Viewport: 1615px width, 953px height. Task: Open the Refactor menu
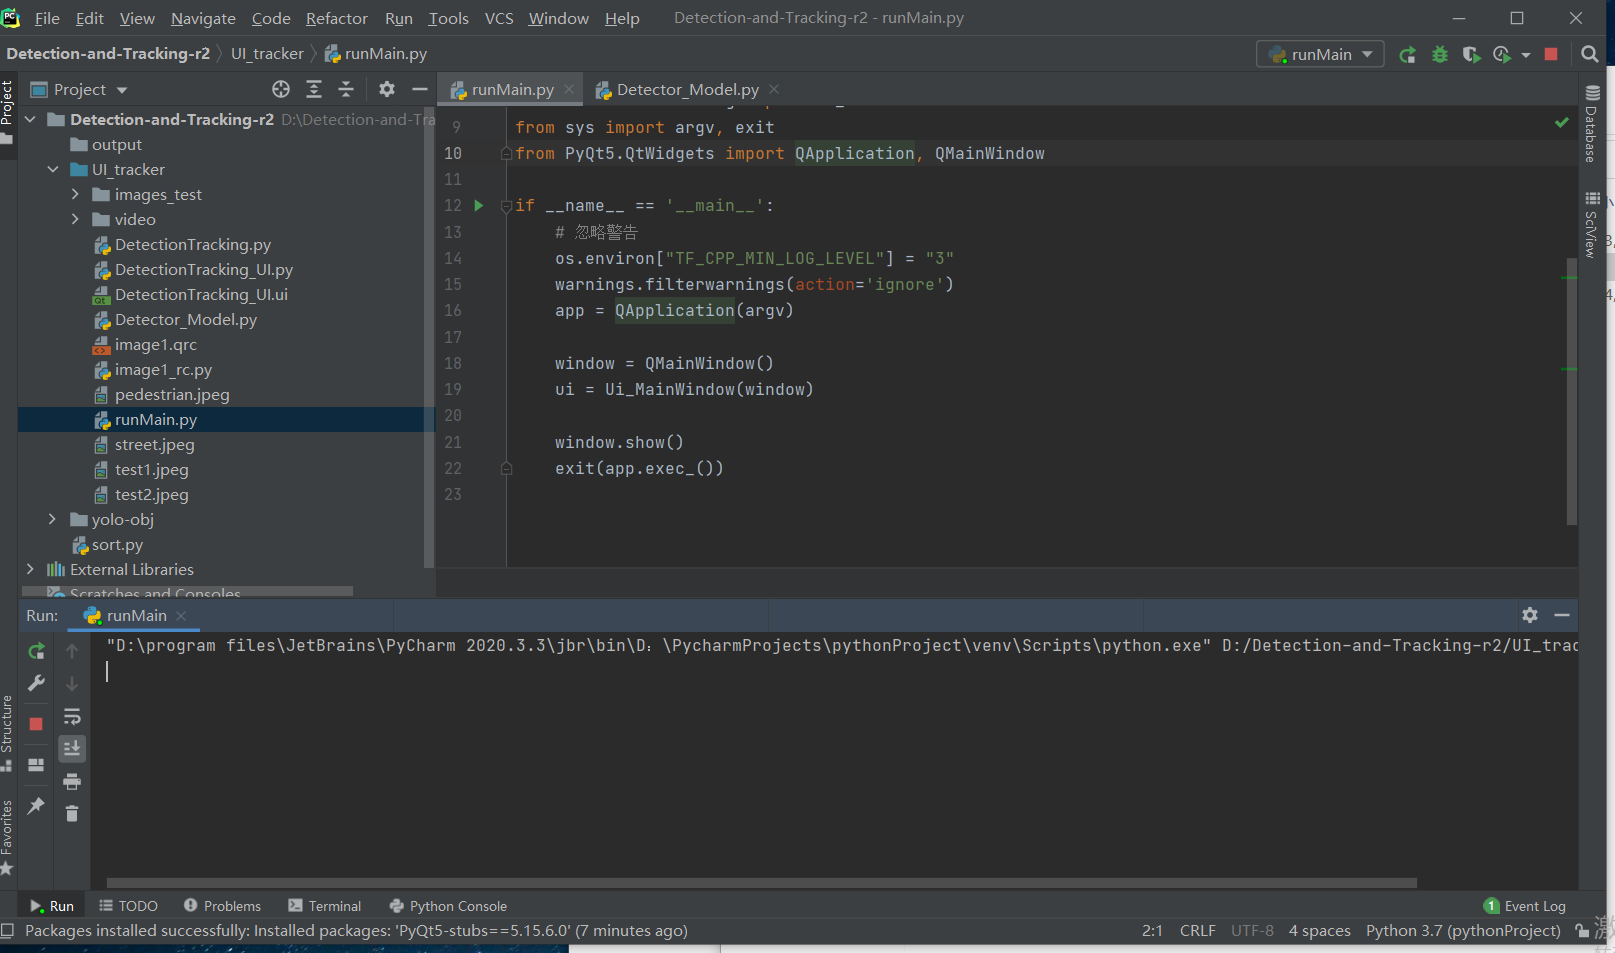(x=336, y=18)
